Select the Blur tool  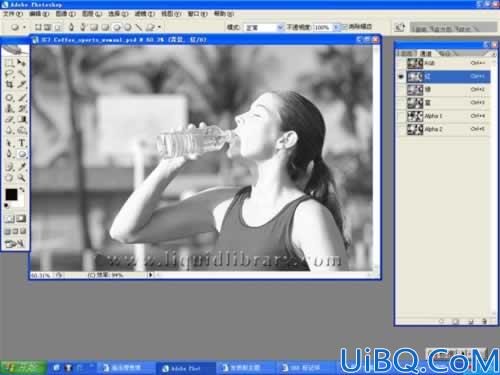9,130
